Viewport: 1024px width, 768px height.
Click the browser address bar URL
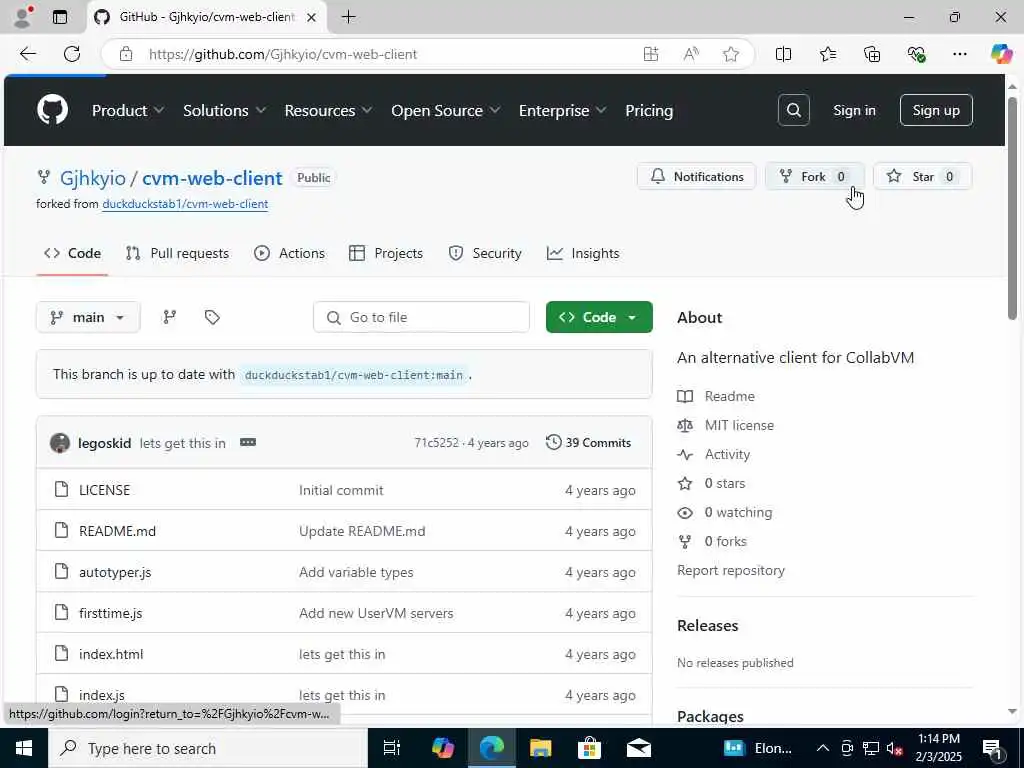(283, 54)
